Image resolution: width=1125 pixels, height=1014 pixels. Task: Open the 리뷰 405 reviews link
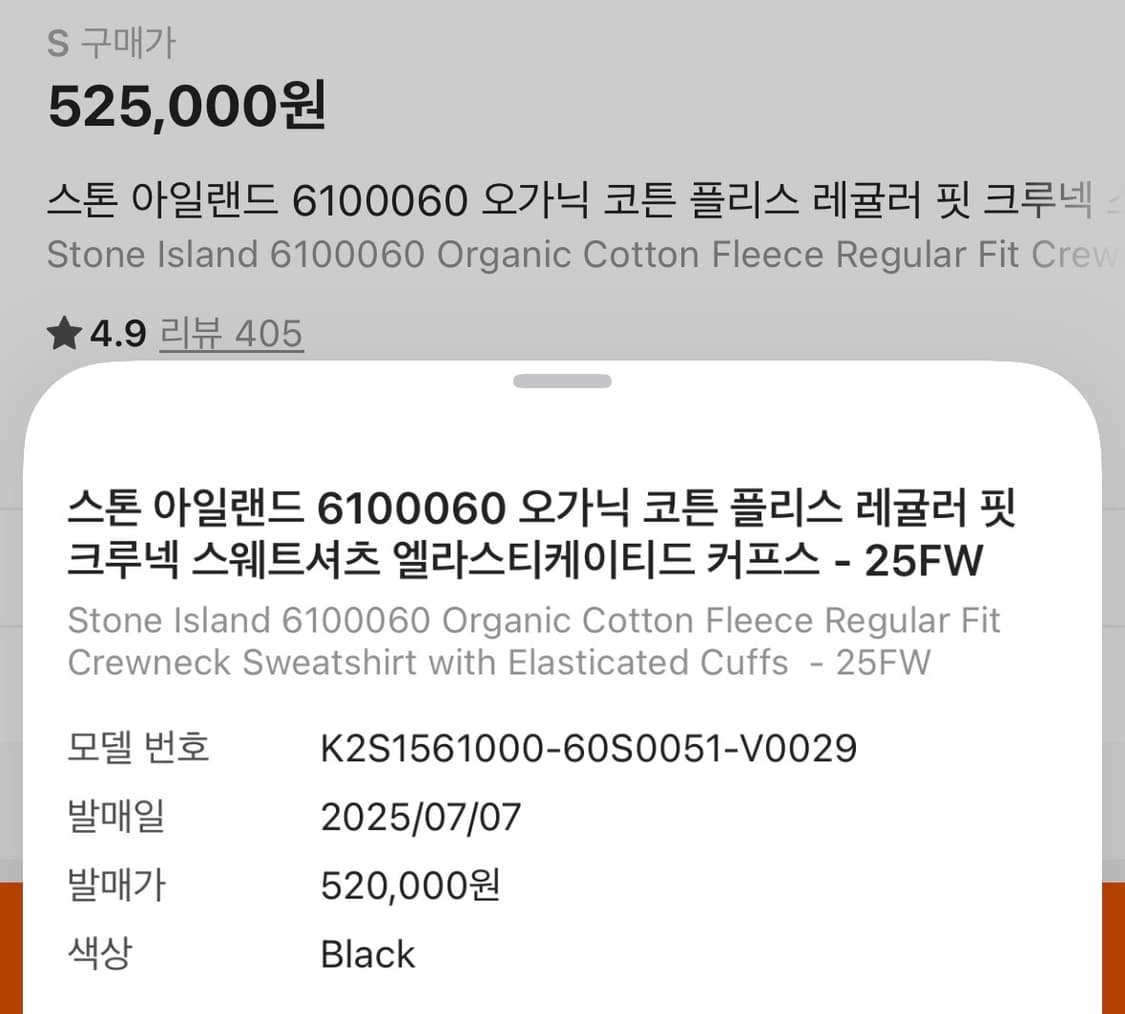coord(231,333)
